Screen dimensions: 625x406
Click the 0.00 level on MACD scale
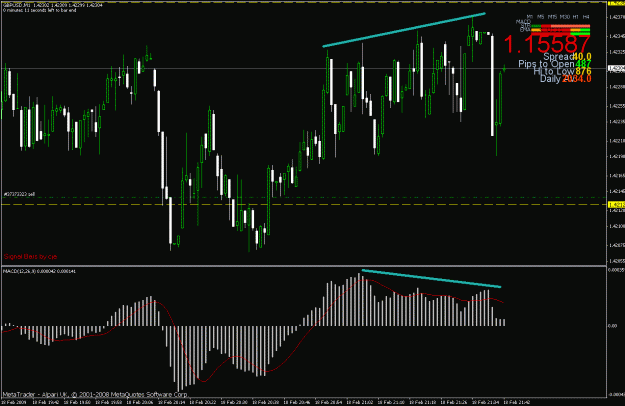[x=613, y=326]
